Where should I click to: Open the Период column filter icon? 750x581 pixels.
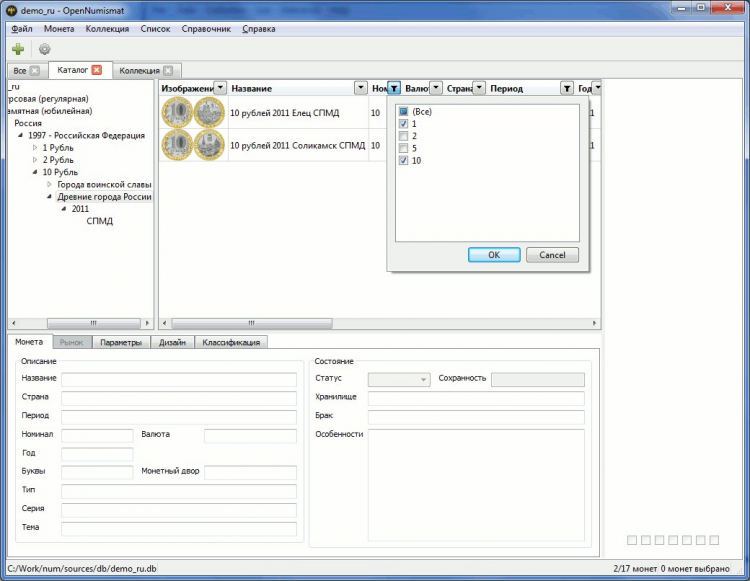(567, 88)
